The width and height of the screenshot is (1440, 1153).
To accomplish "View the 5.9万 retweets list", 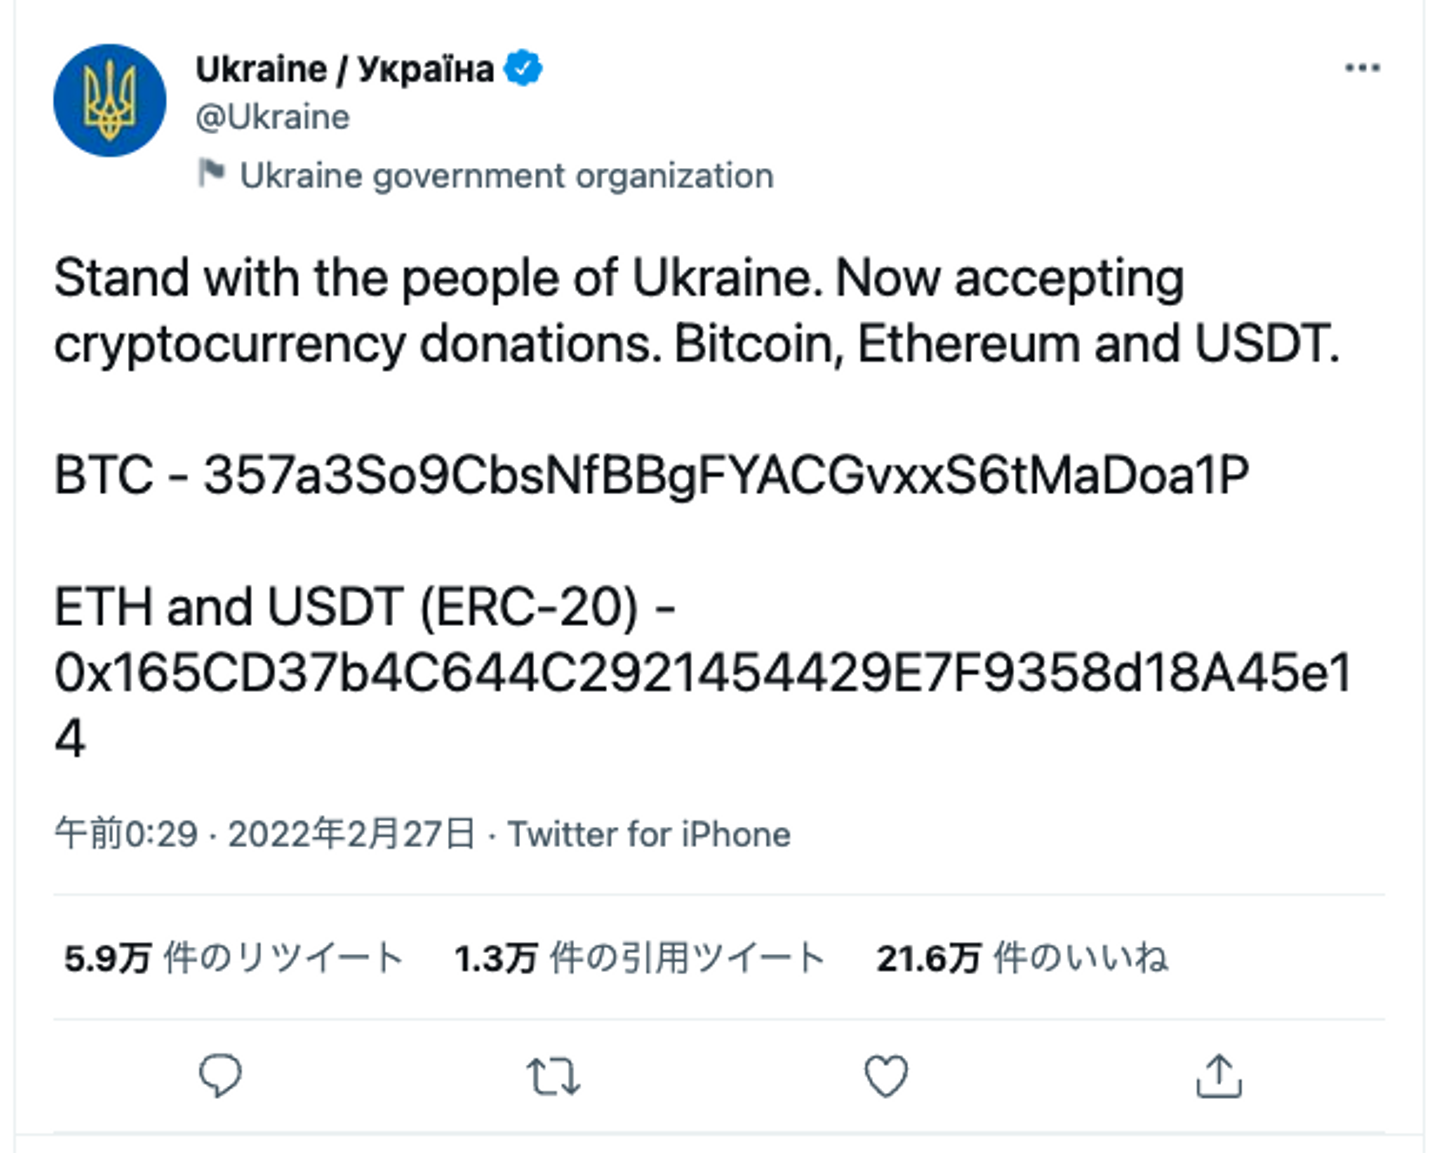I will pos(233,958).
